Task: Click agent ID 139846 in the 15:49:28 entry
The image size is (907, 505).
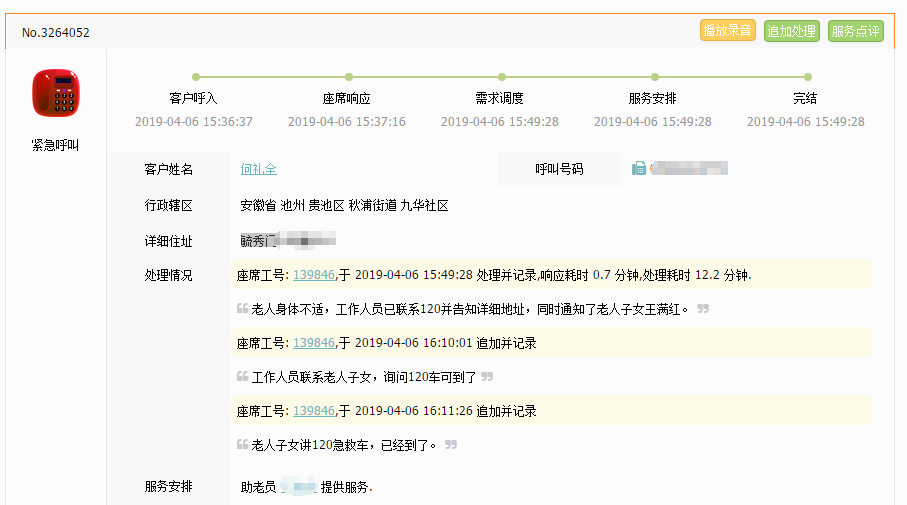Action: pyautogui.click(x=313, y=275)
